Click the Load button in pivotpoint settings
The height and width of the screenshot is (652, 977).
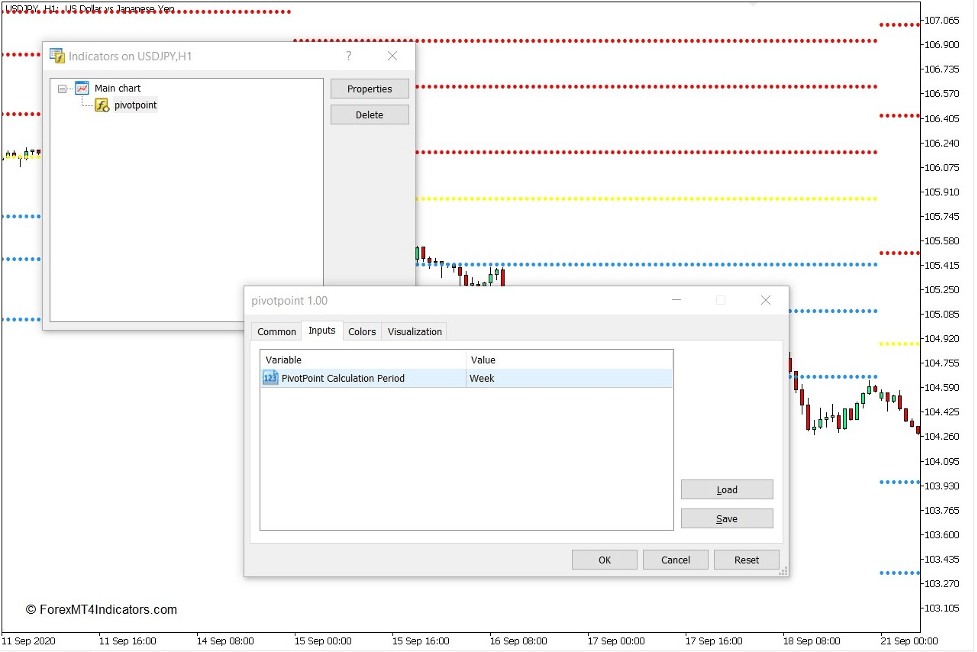click(x=726, y=489)
